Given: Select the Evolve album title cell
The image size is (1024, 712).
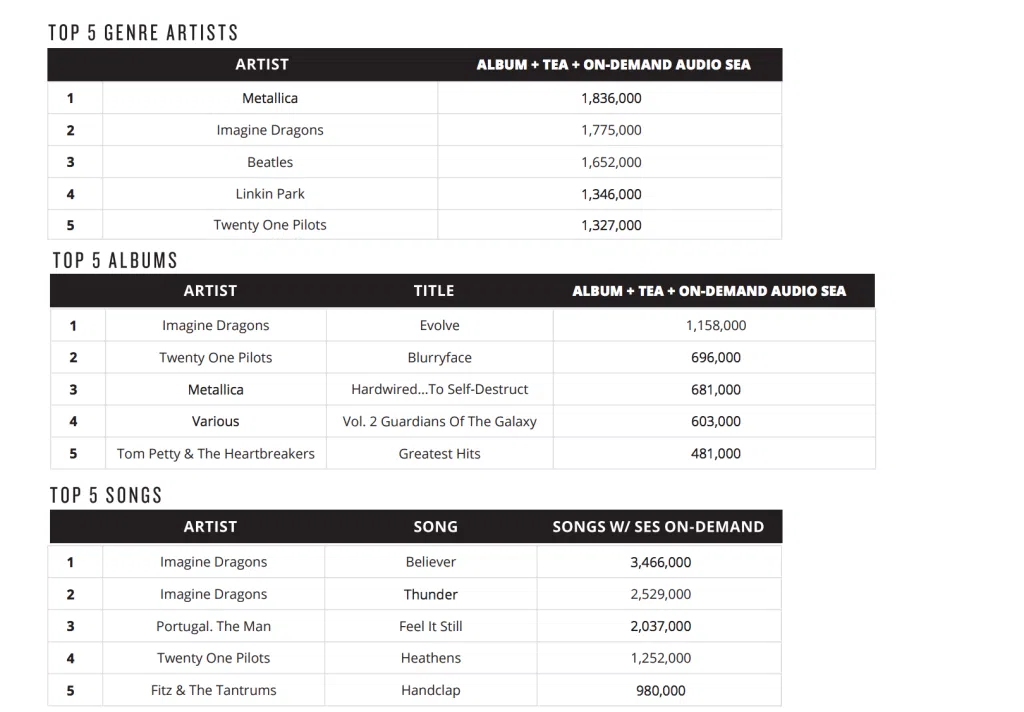Looking at the screenshot, I should (x=439, y=325).
